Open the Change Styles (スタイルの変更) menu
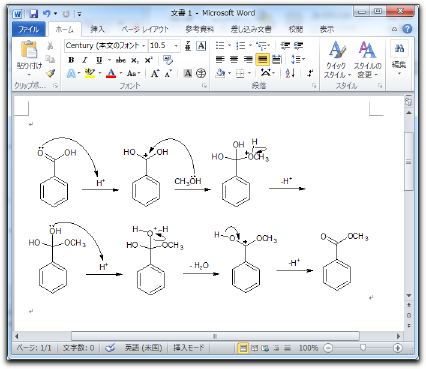This screenshot has width=426, height=369. tap(367, 60)
